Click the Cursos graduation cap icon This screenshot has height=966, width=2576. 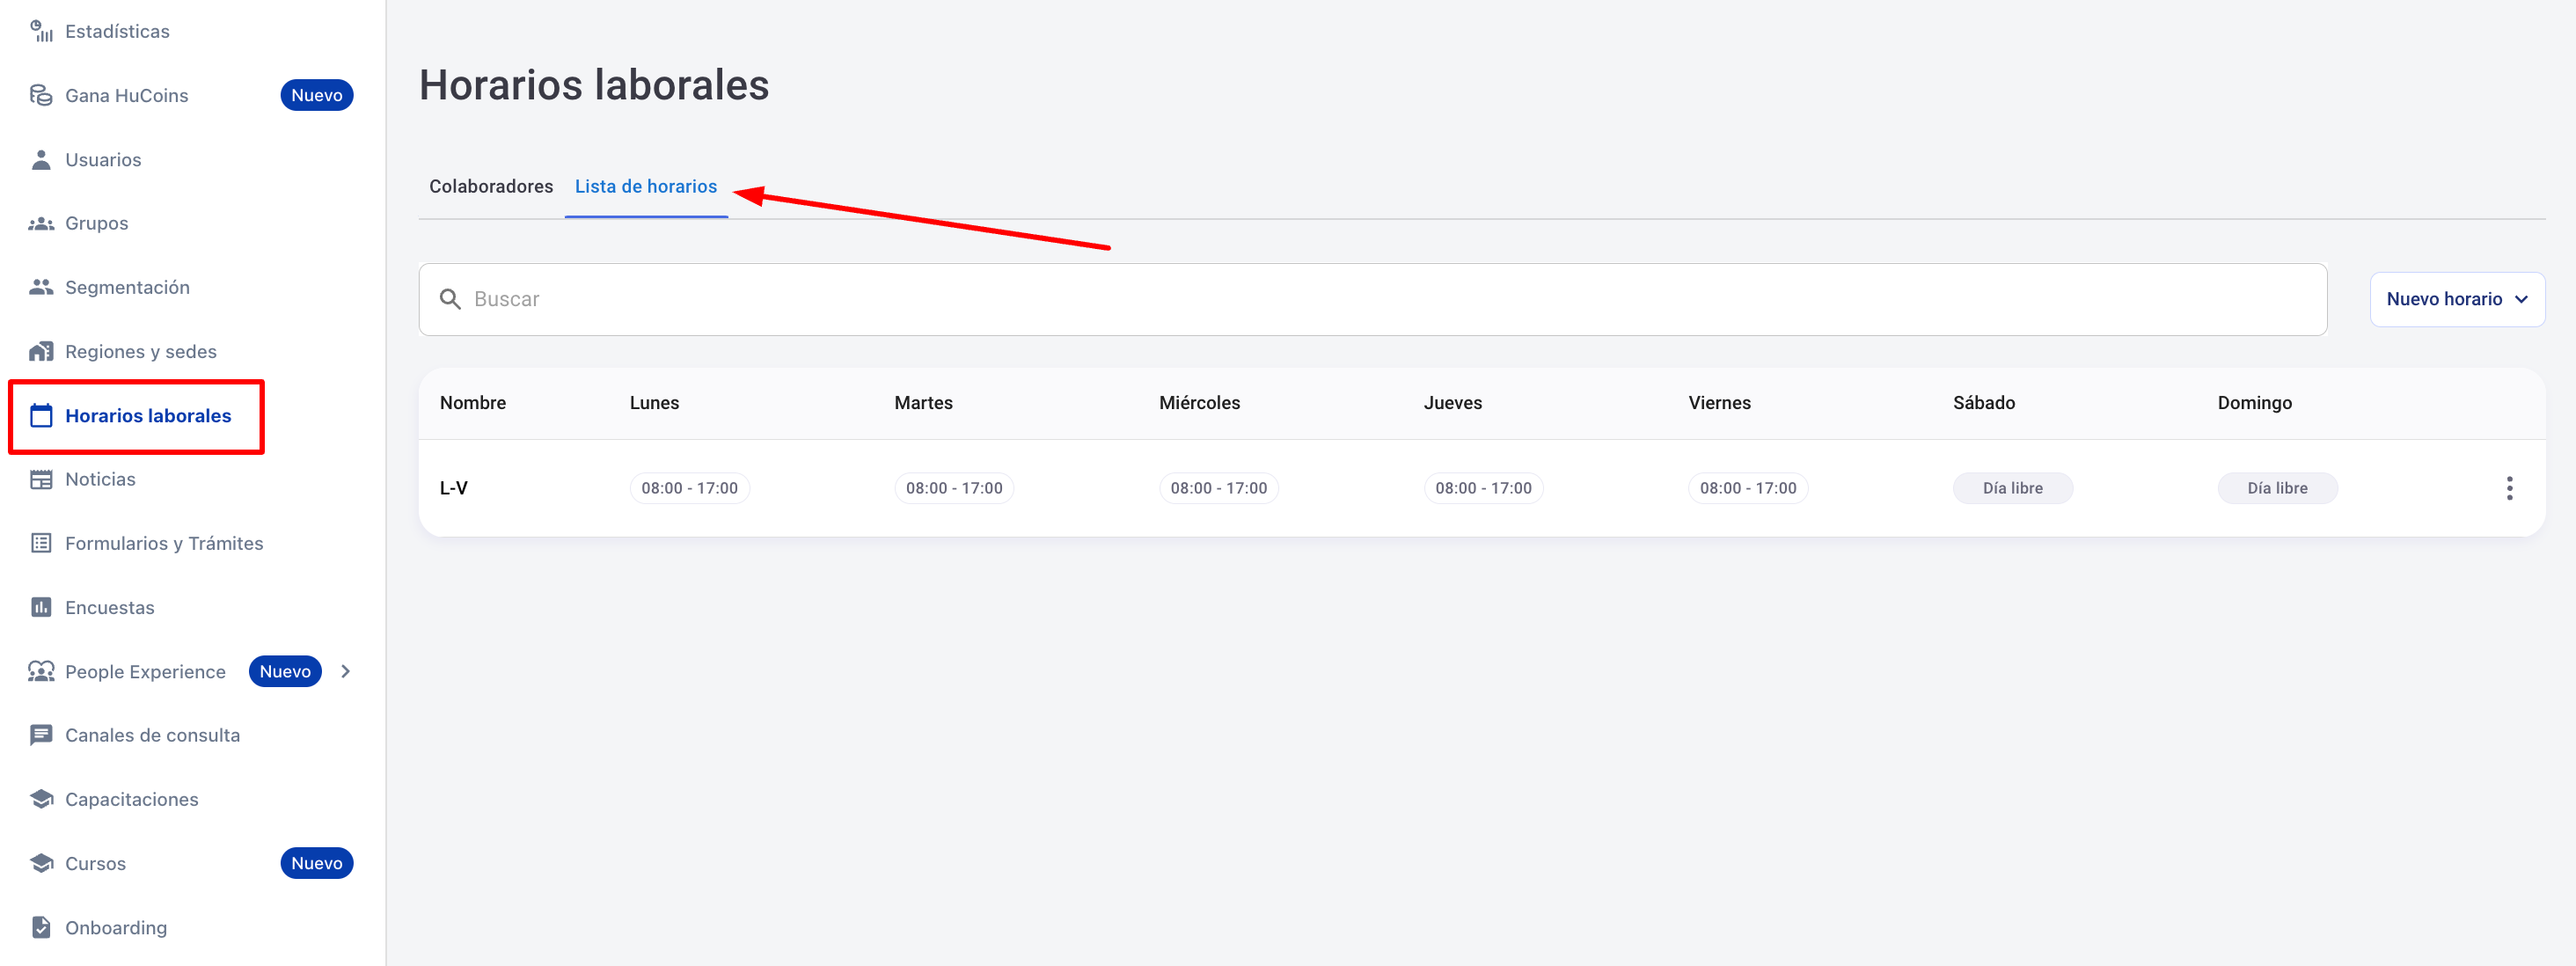pos(41,863)
